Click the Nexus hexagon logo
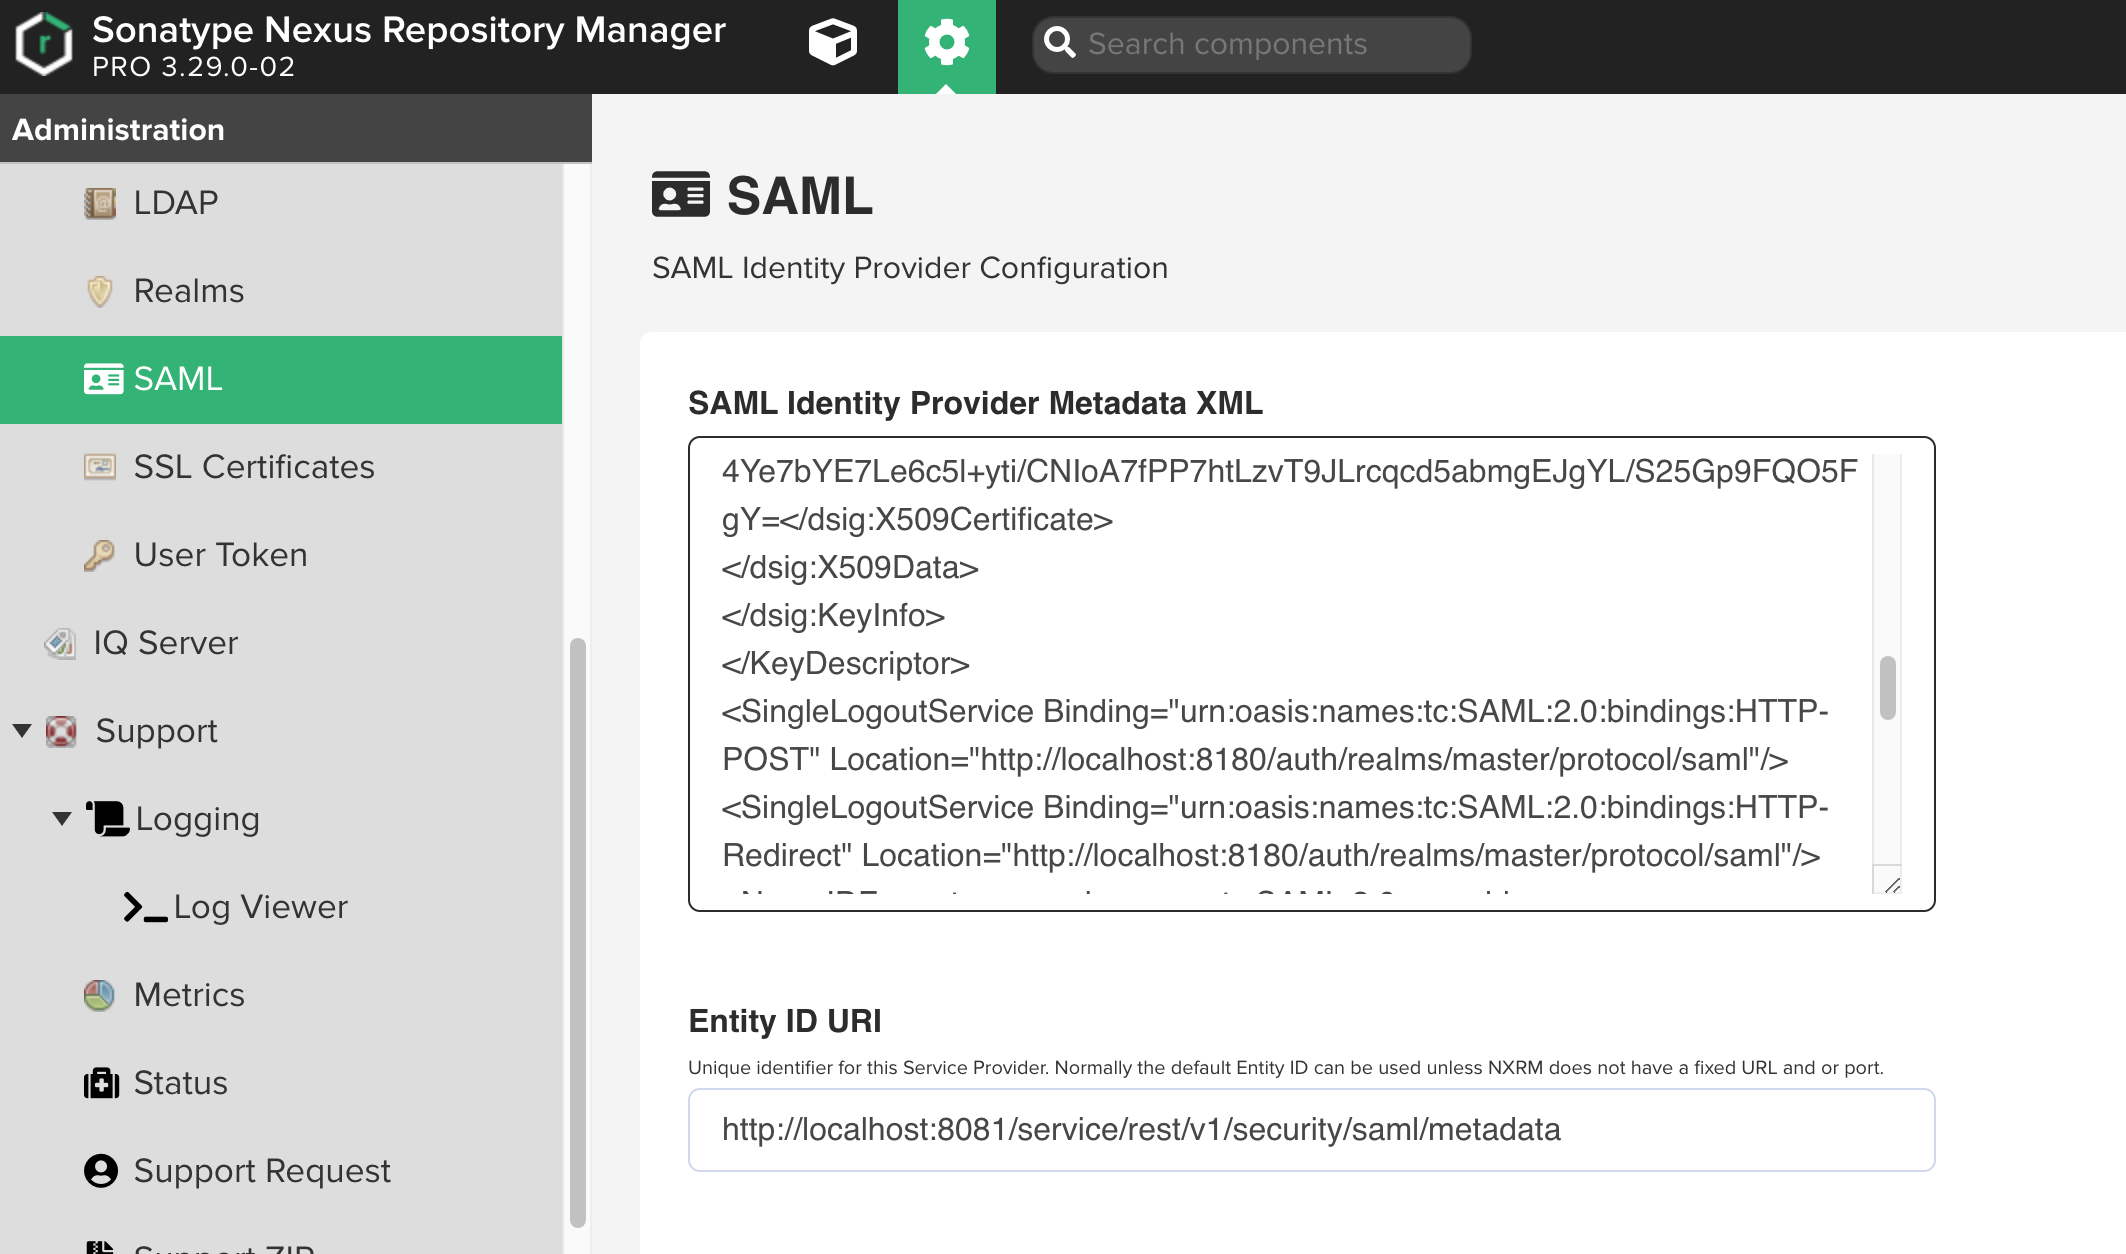 pos(44,44)
